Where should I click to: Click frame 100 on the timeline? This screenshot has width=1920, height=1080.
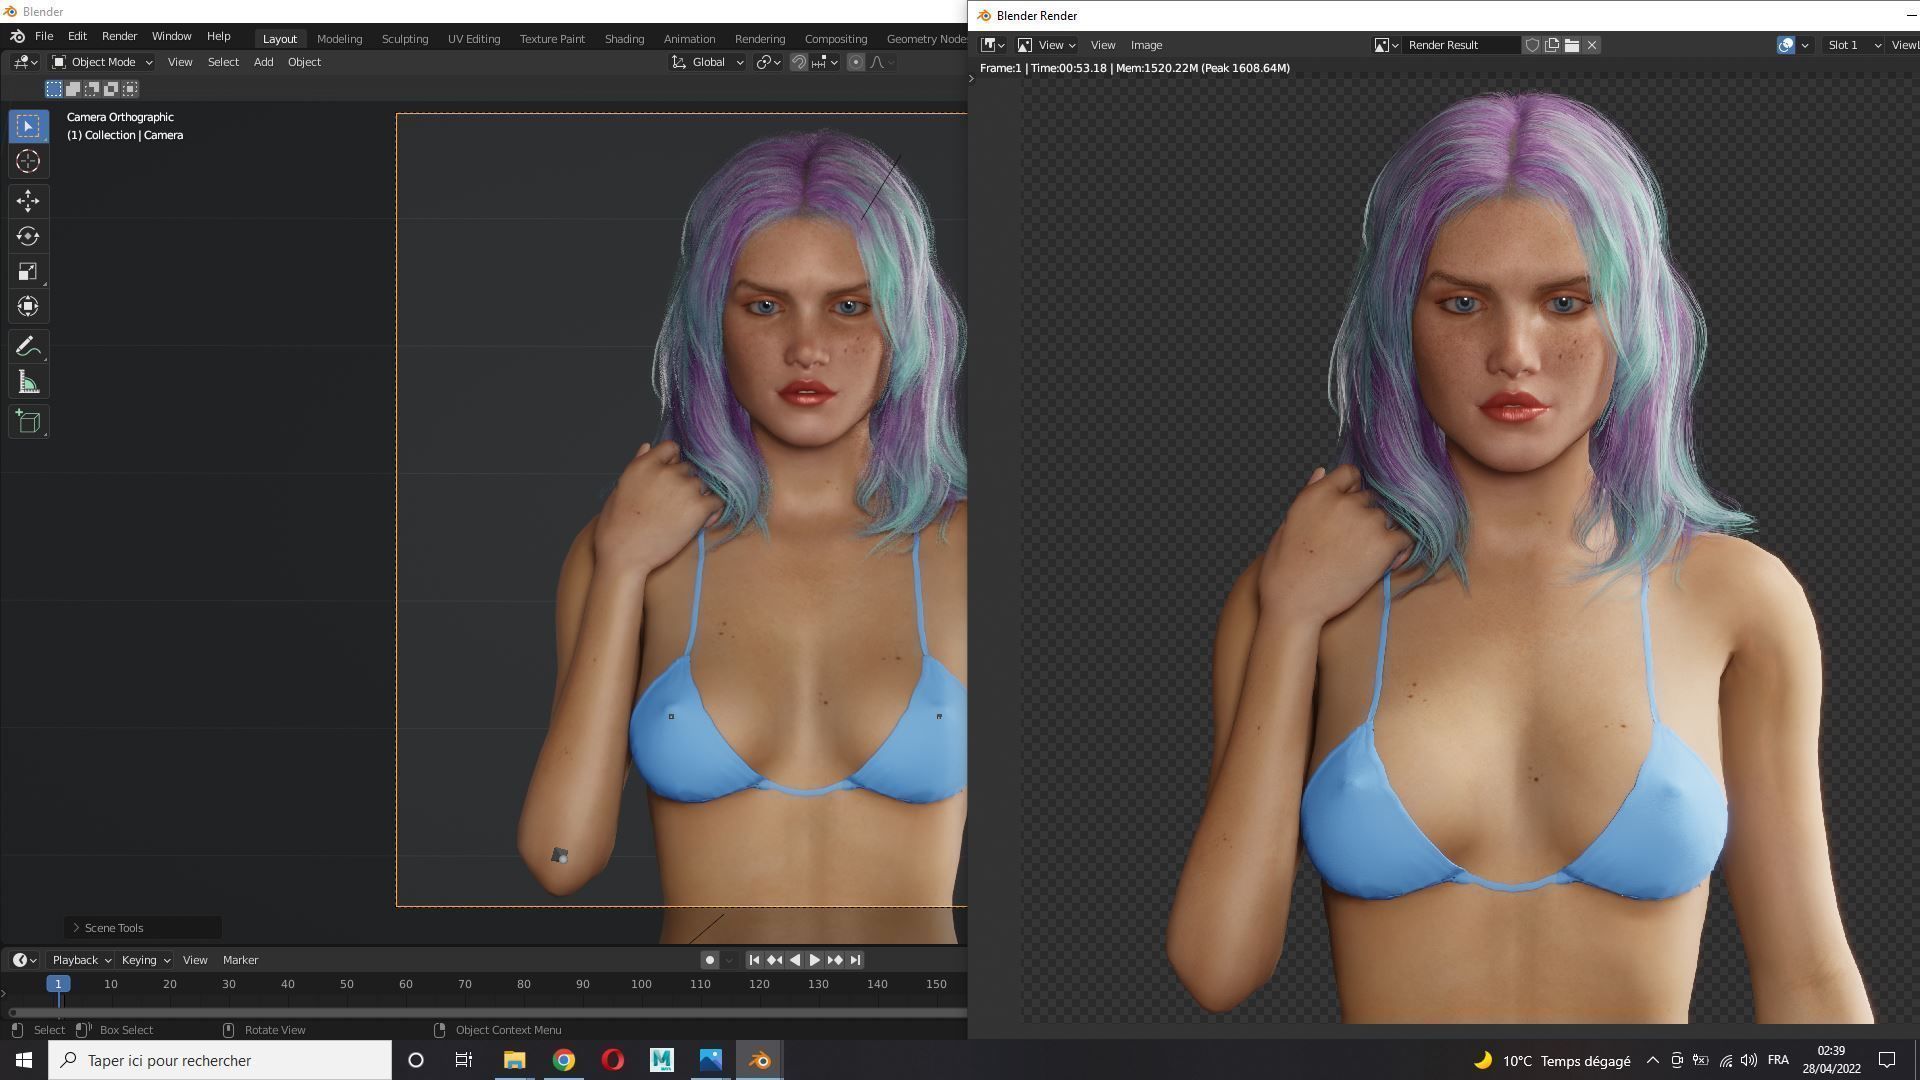[641, 984]
